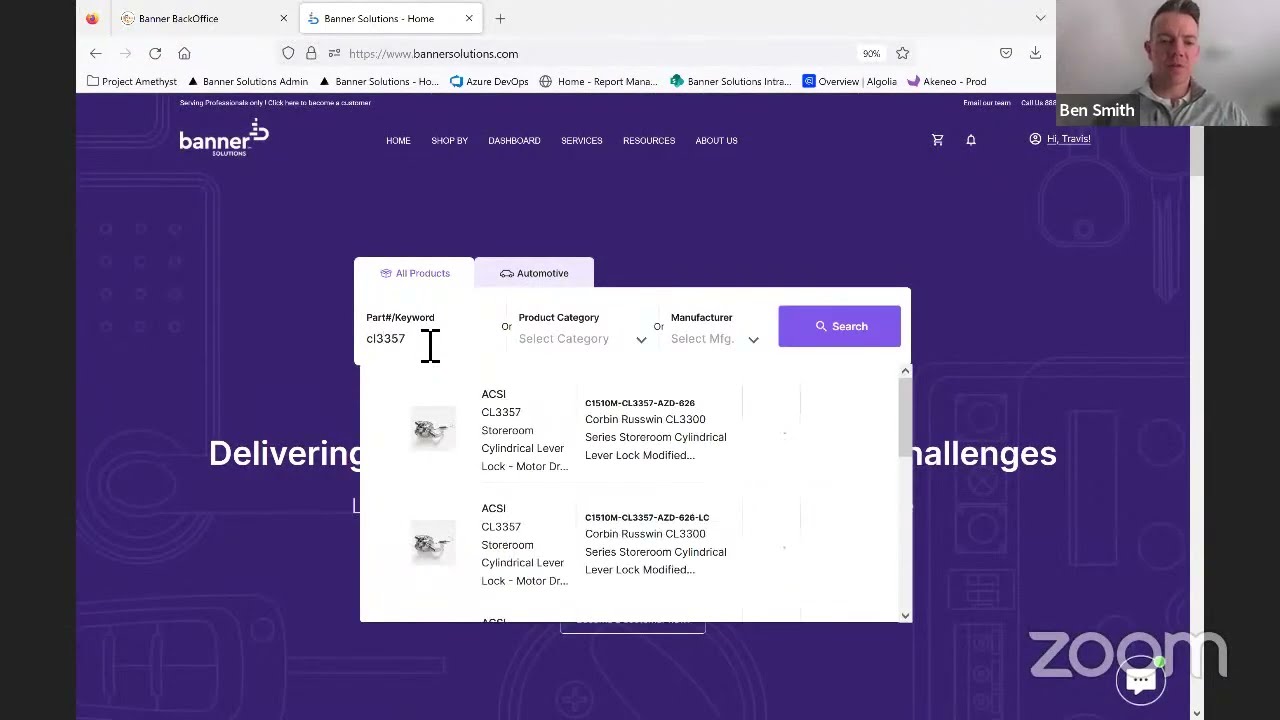Viewport: 1280px width, 720px height.
Task: Open the Akeneo - Prod bookmark
Action: [946, 82]
